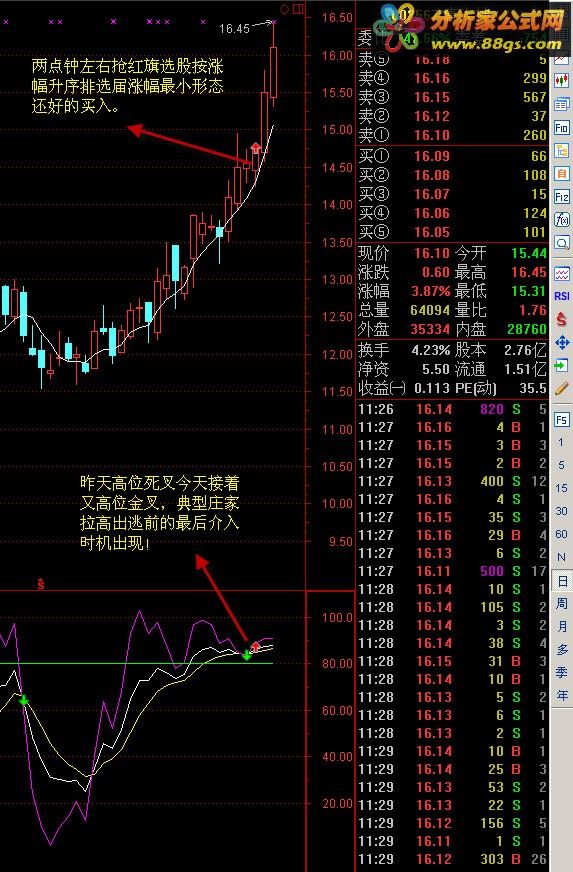573x872 pixels.
Task: Click the red S signal marker above indicator panel
Action: (x=41, y=584)
